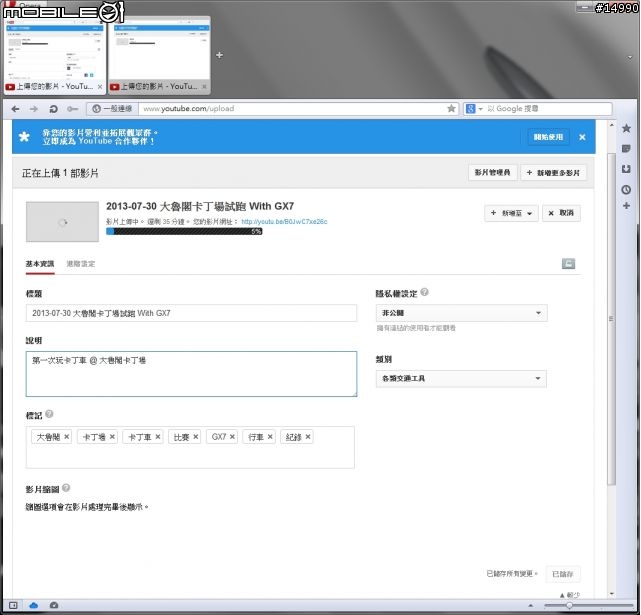Image resolution: width=641 pixels, height=615 pixels.
Task: Click the 一般連線 security badge
Action: pyautogui.click(x=112, y=109)
